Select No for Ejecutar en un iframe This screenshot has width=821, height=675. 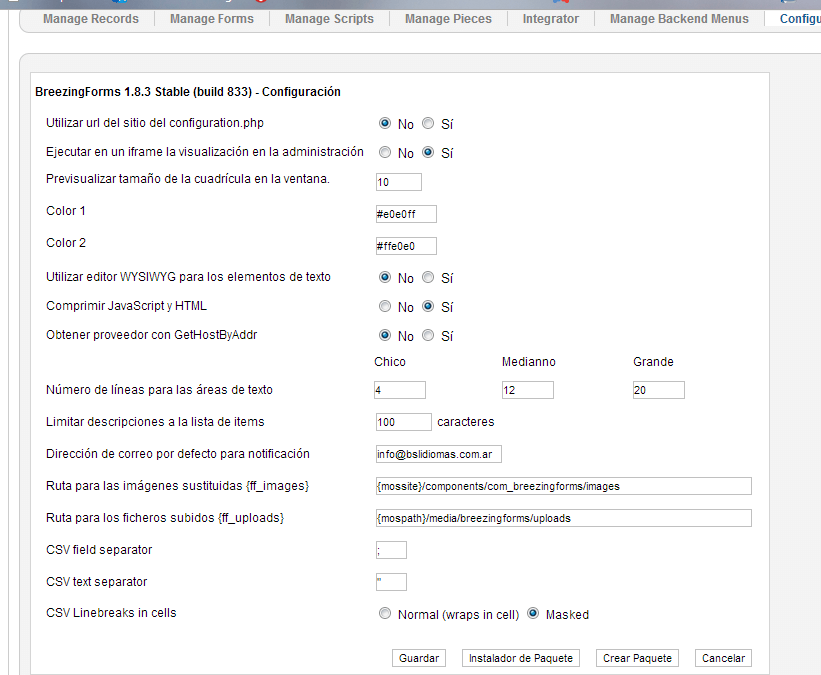(385, 152)
